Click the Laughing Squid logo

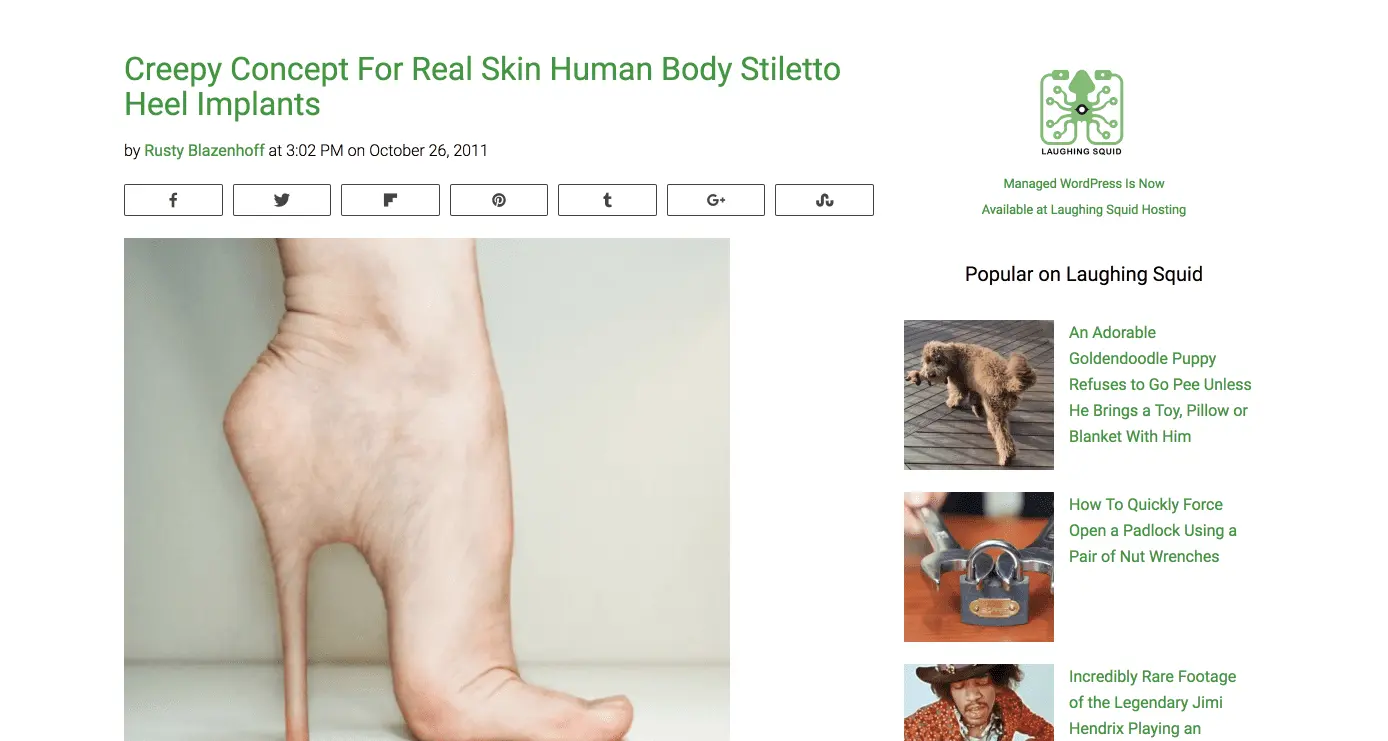pos(1082,112)
